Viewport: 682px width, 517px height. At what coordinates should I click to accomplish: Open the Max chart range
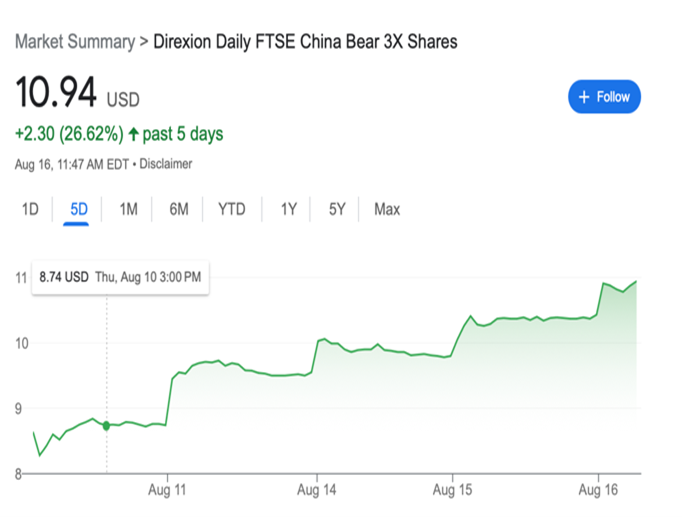click(387, 209)
